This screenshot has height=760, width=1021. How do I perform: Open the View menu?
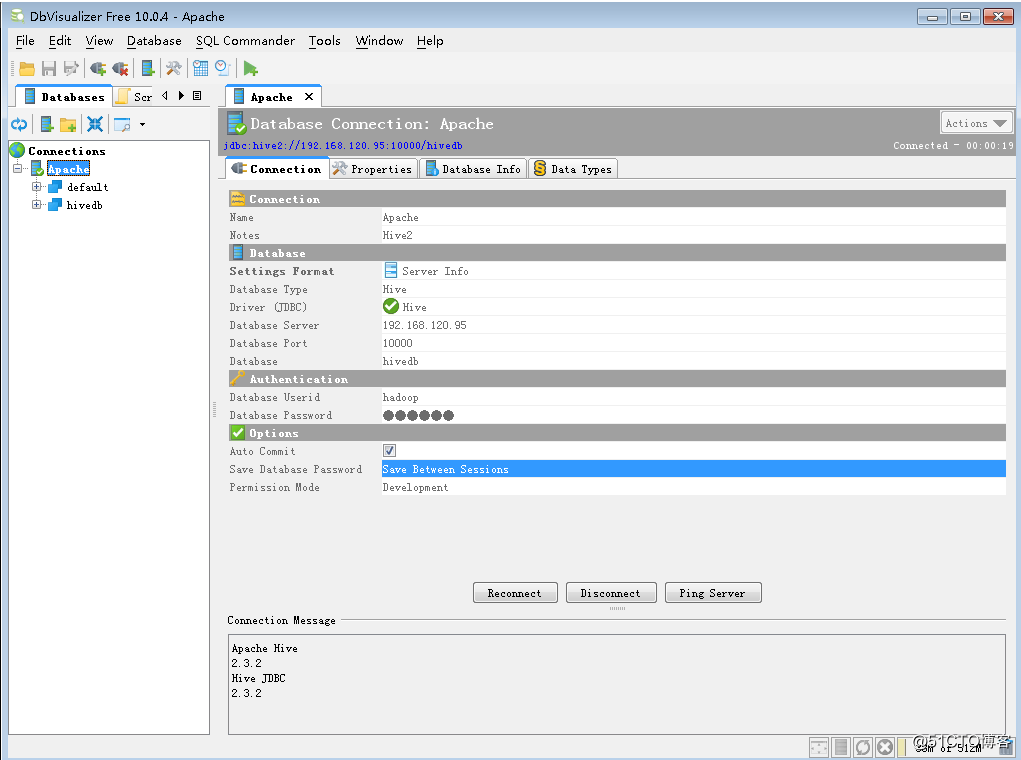click(99, 40)
